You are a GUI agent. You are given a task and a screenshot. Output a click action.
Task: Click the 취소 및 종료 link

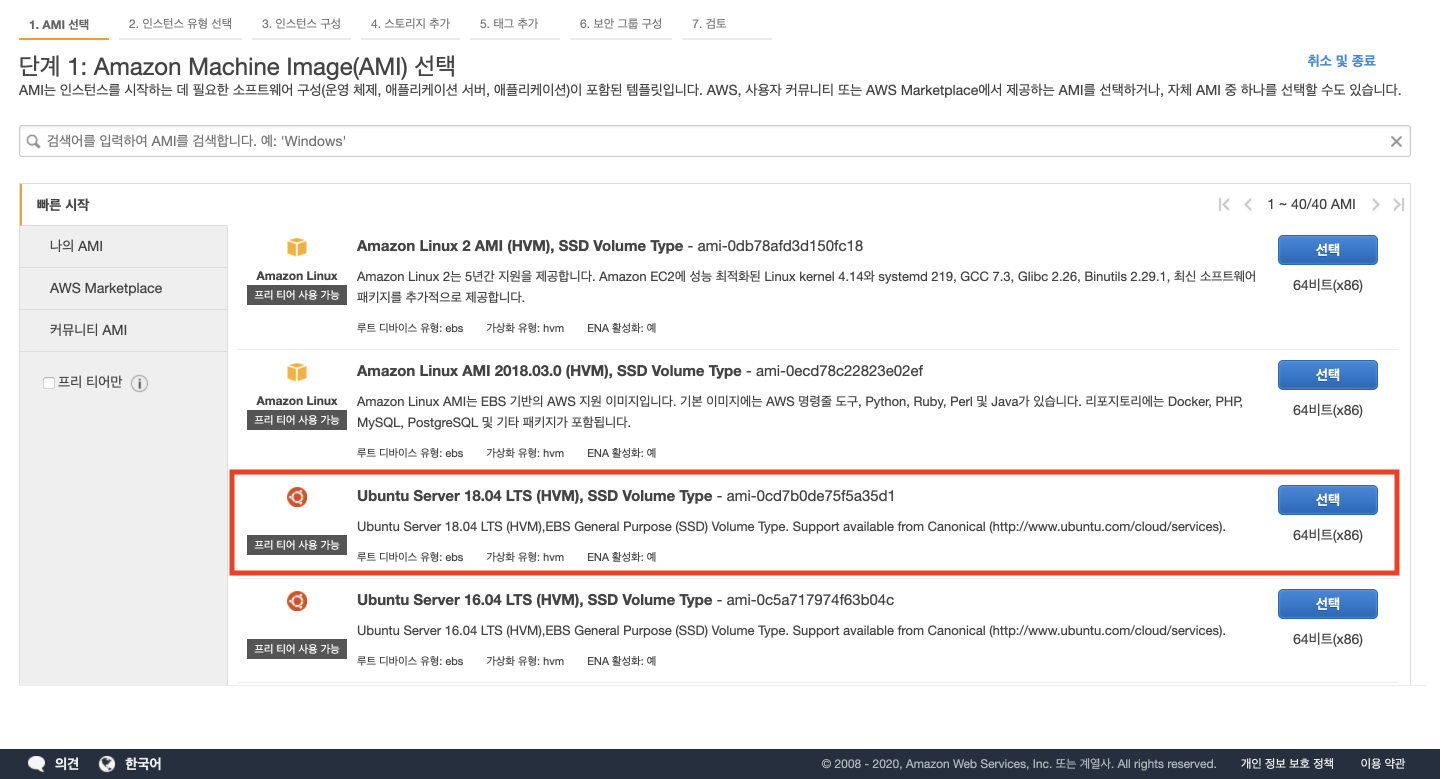point(1341,61)
